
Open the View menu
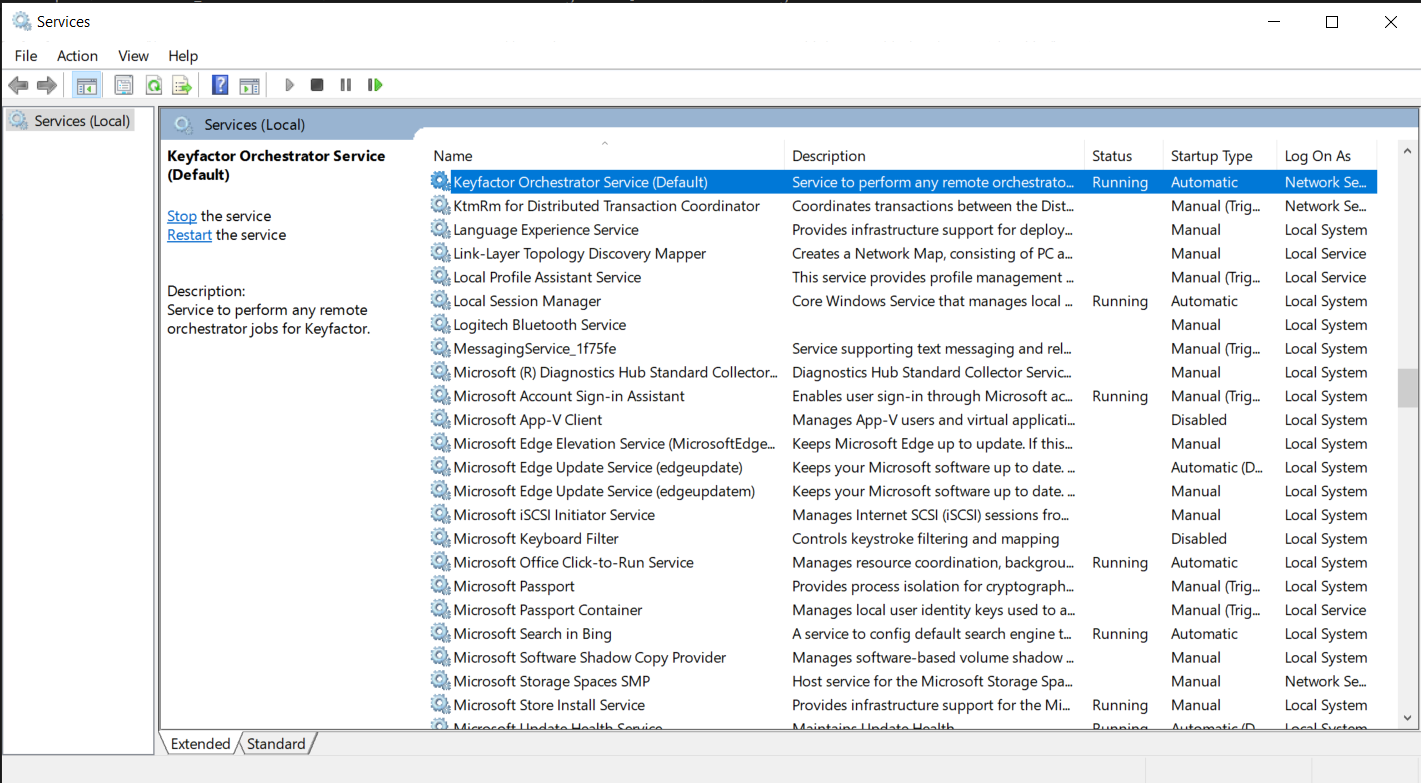click(133, 56)
